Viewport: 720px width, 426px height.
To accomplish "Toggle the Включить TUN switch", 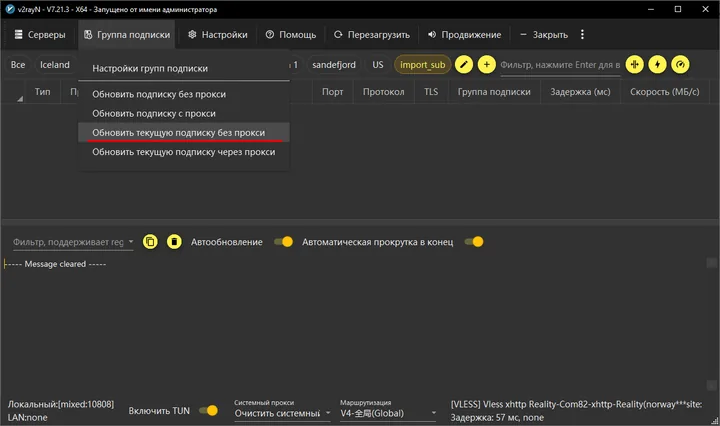I will tap(208, 410).
